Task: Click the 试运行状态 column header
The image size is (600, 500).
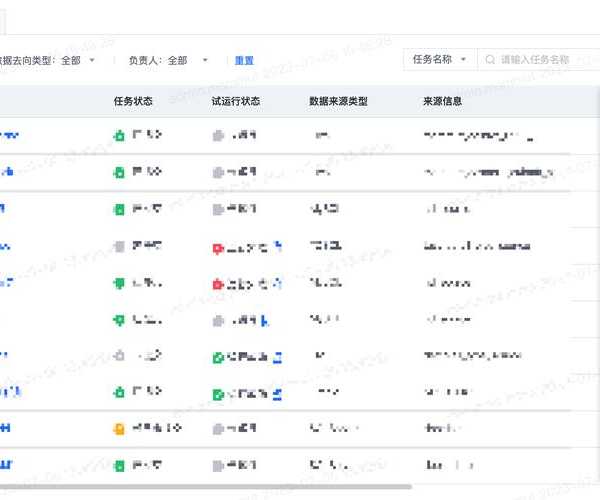Action: [x=236, y=101]
